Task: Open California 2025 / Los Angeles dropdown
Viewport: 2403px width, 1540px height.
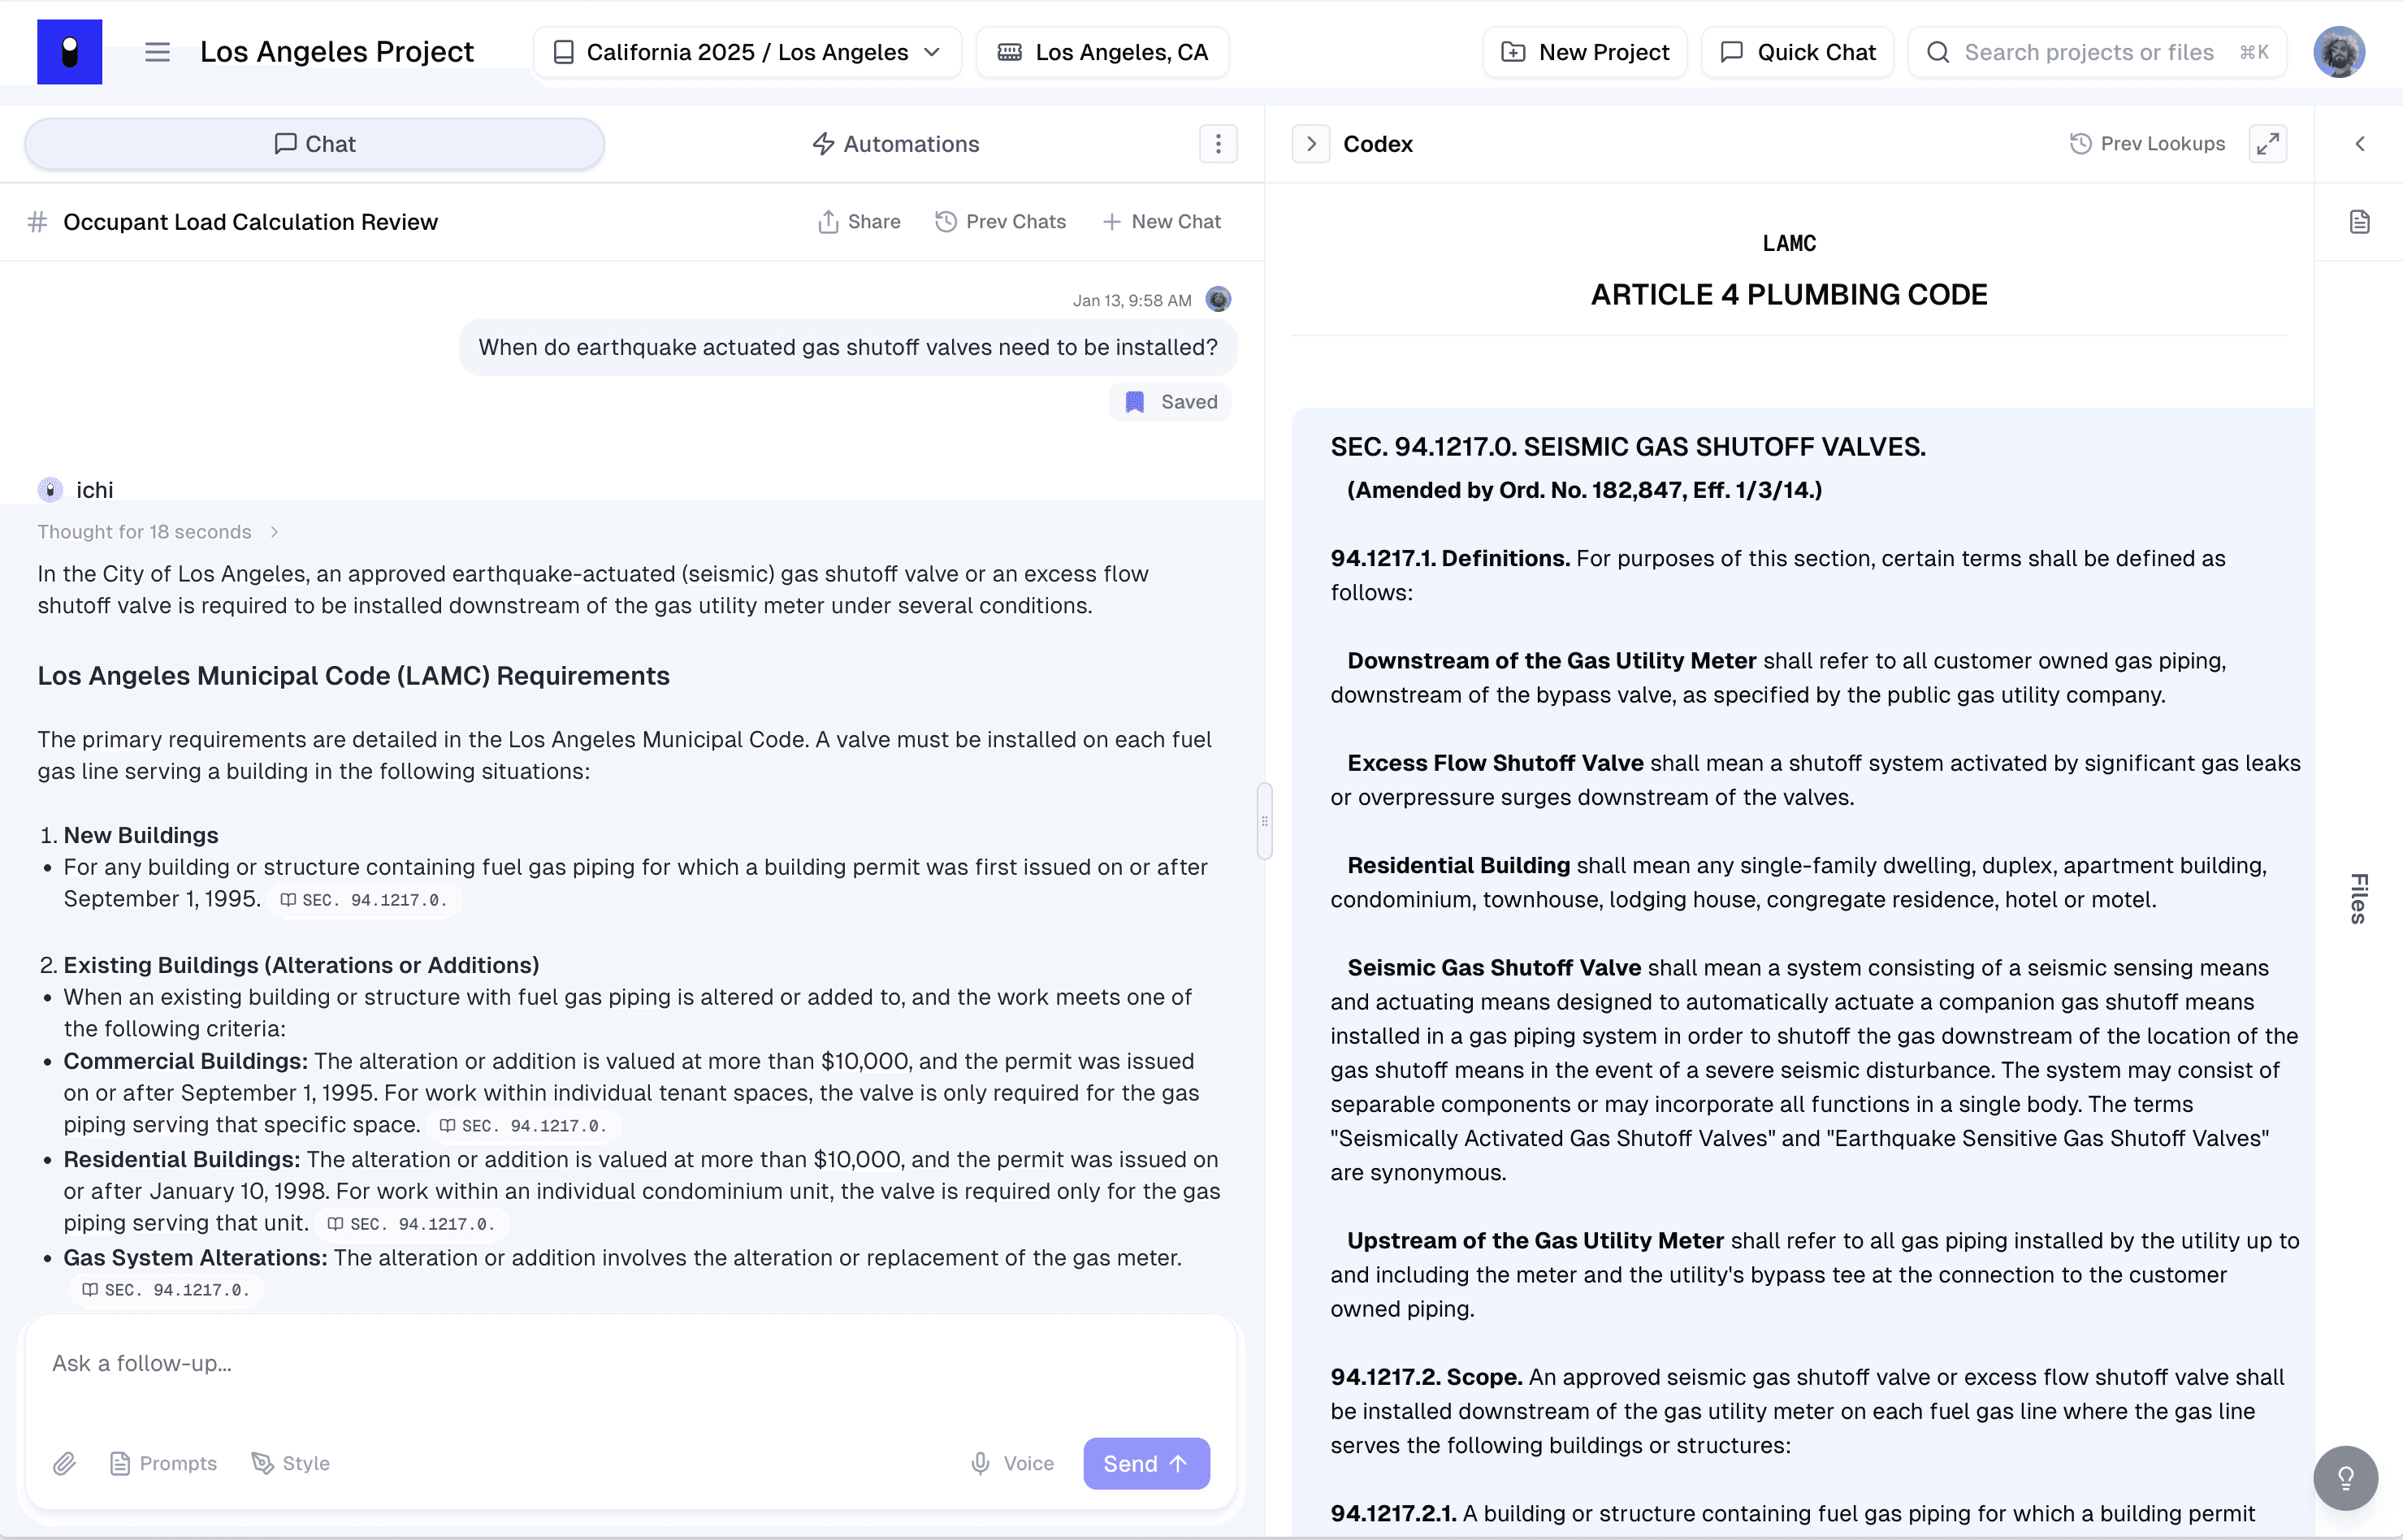Action: [x=747, y=52]
